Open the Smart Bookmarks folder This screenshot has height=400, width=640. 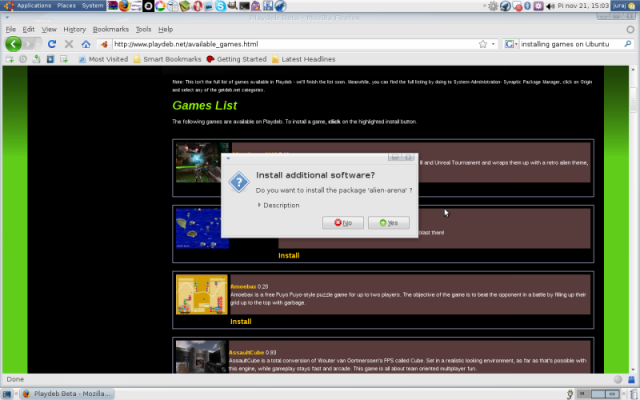[x=167, y=59]
